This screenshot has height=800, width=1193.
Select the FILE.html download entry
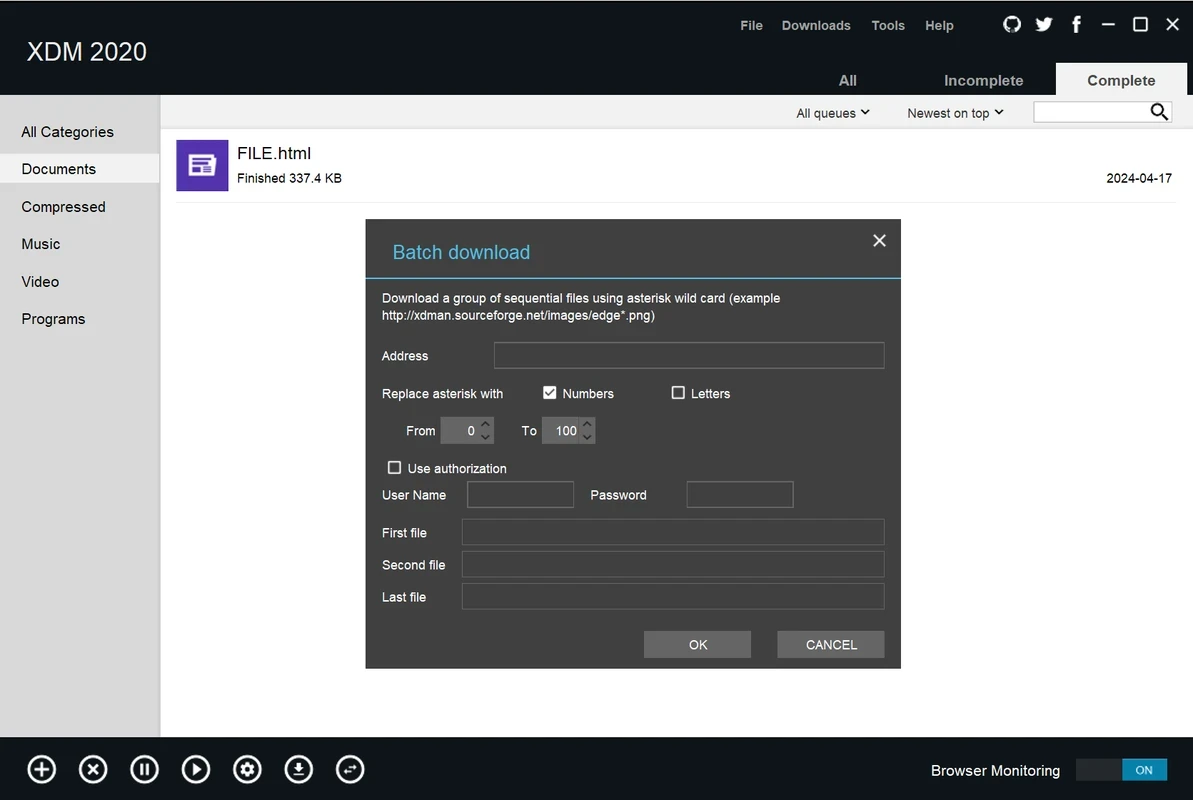(x=676, y=165)
